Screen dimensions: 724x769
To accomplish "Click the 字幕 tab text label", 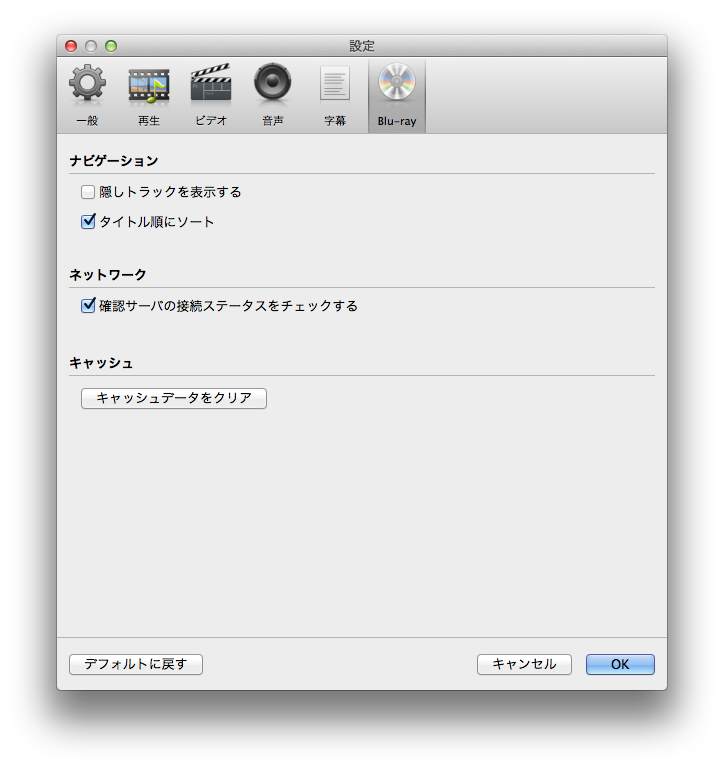I will click(335, 121).
